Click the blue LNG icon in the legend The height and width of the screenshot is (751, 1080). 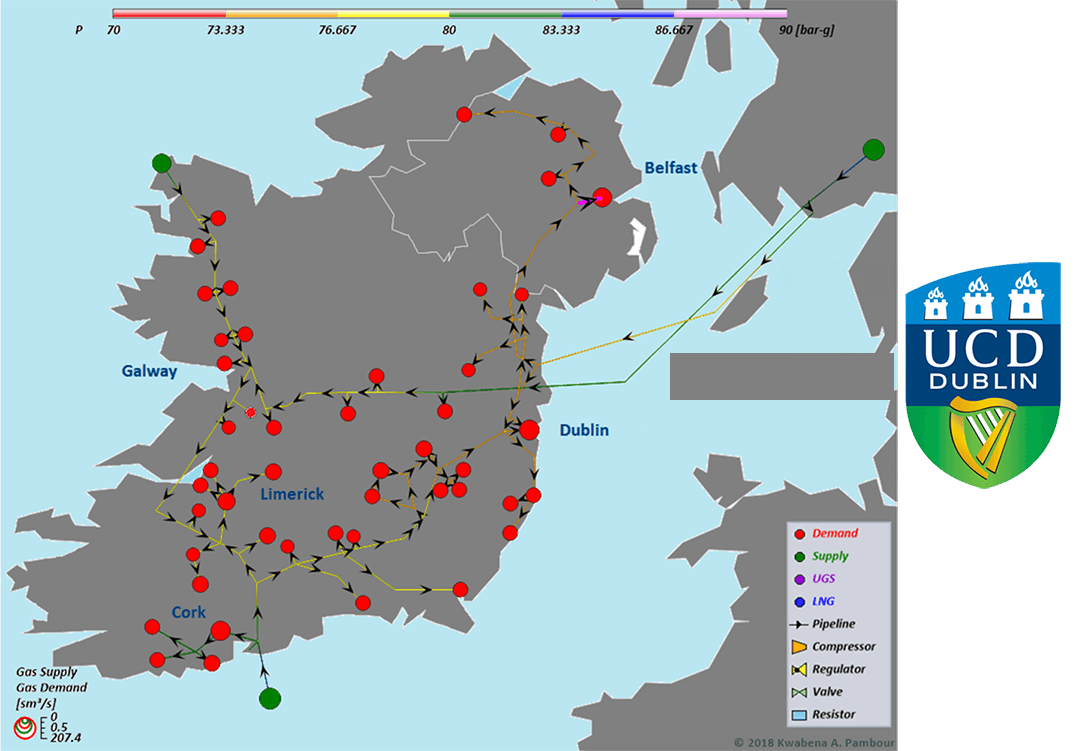(x=800, y=599)
